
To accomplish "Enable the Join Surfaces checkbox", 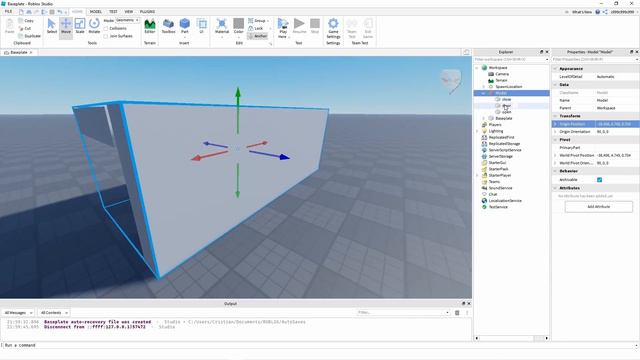I will pyautogui.click(x=106, y=36).
